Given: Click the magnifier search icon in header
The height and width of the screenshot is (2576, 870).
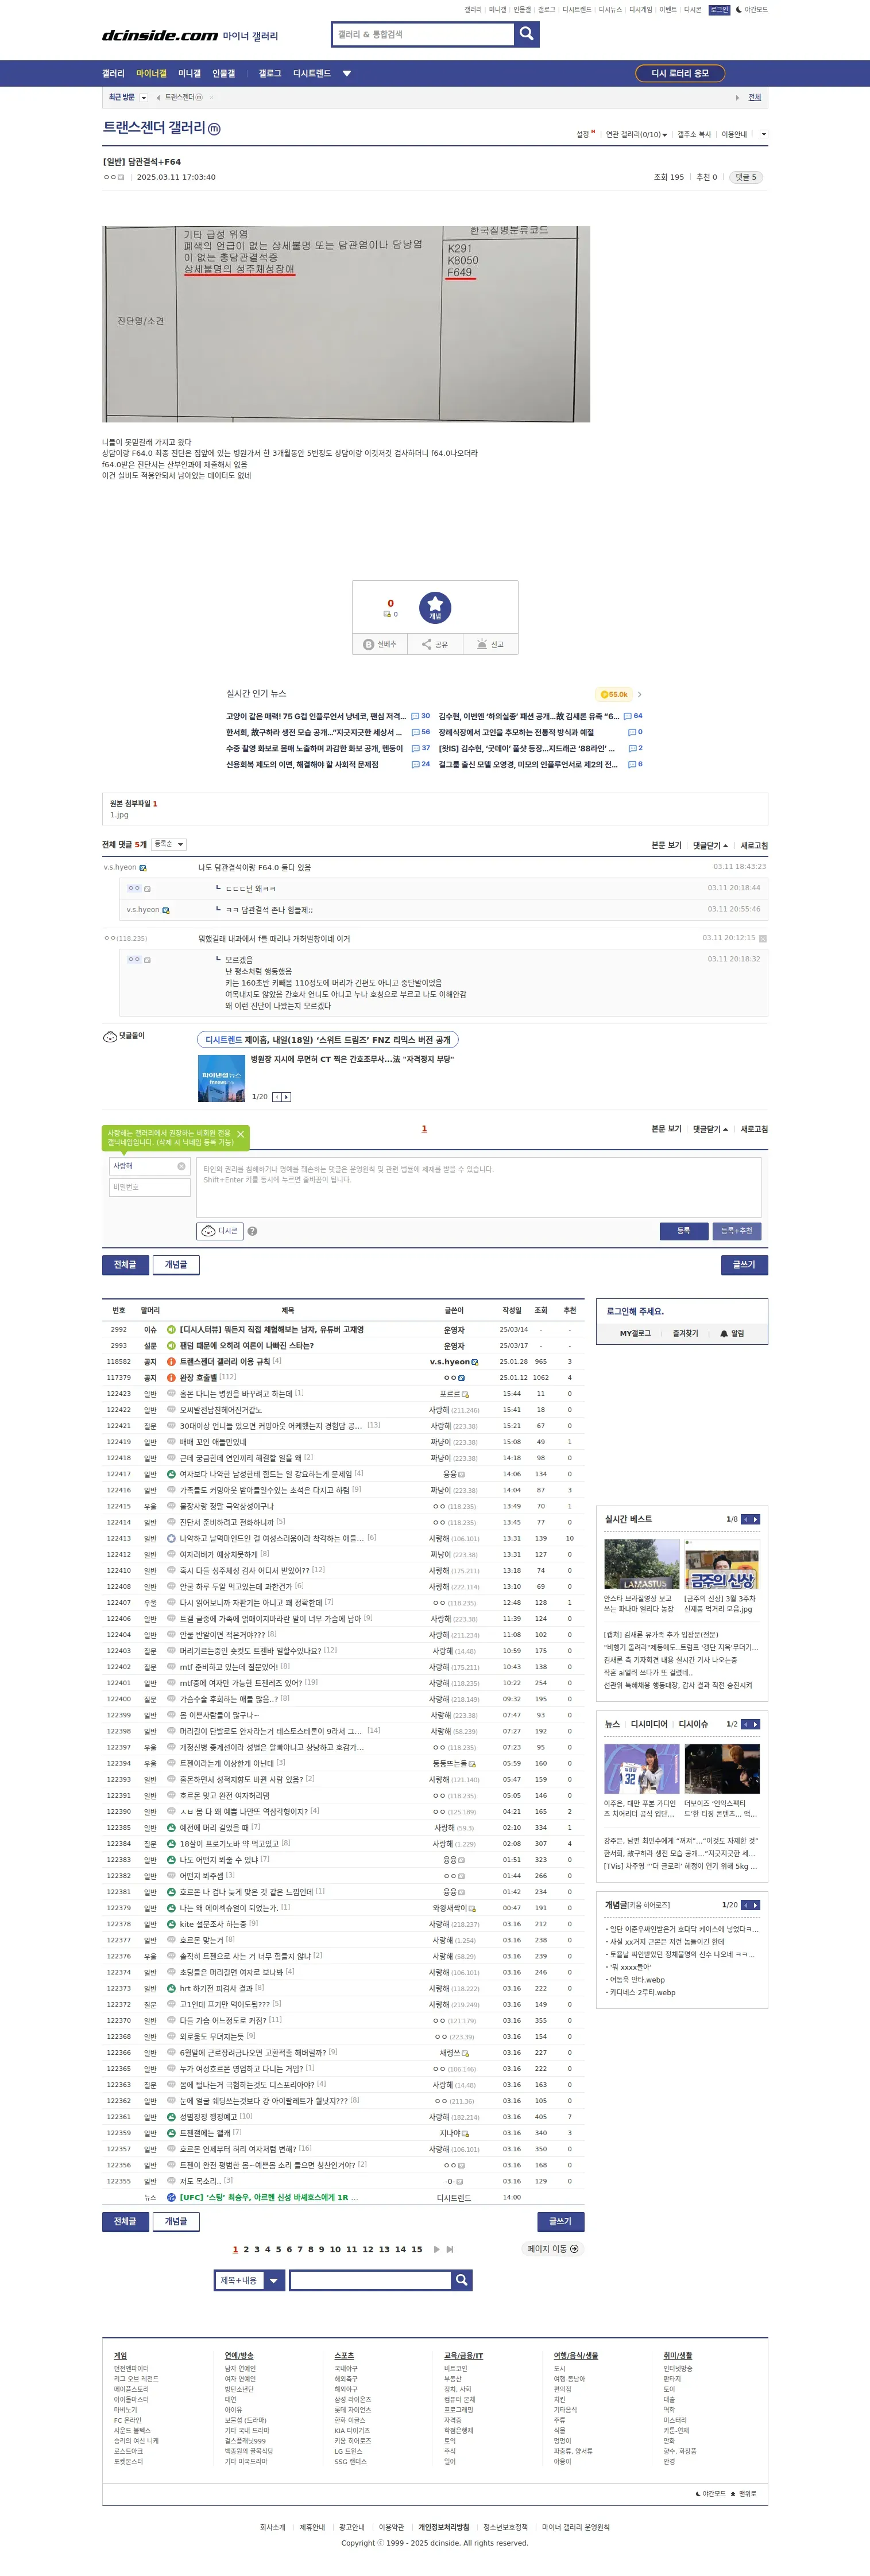Looking at the screenshot, I should tap(527, 35).
